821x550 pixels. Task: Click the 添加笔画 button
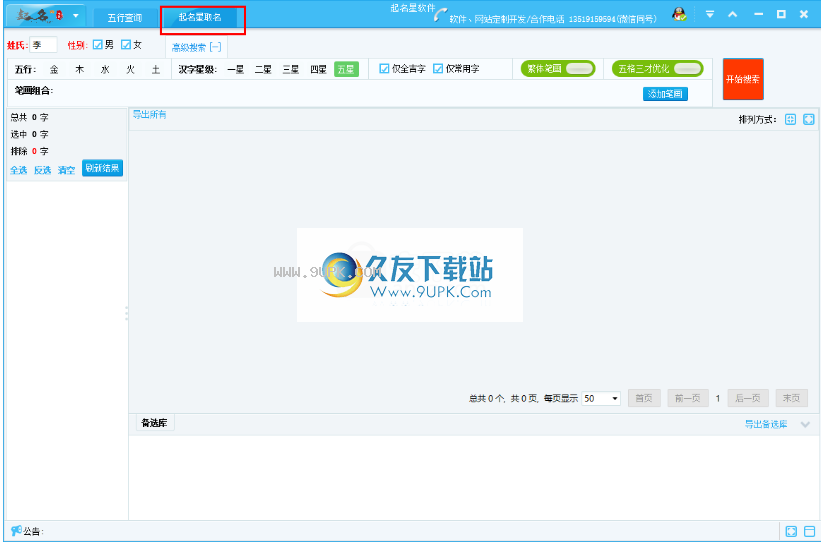665,94
